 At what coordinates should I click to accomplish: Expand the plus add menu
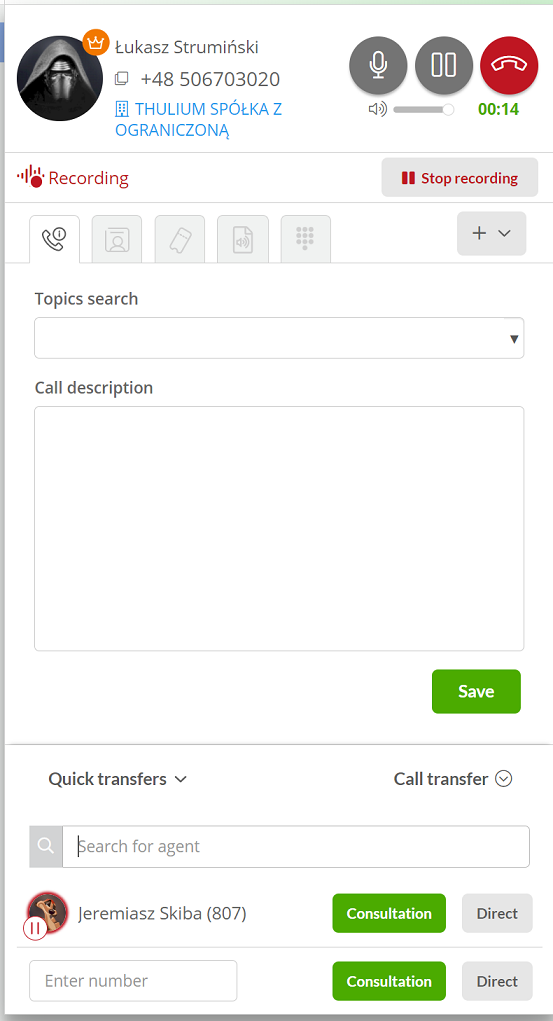pos(491,233)
